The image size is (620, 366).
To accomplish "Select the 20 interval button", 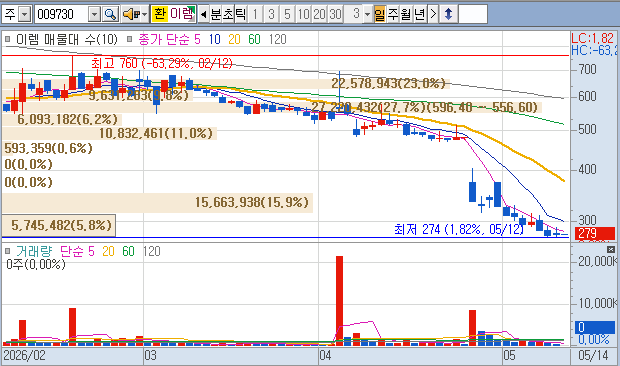I will pos(319,15).
